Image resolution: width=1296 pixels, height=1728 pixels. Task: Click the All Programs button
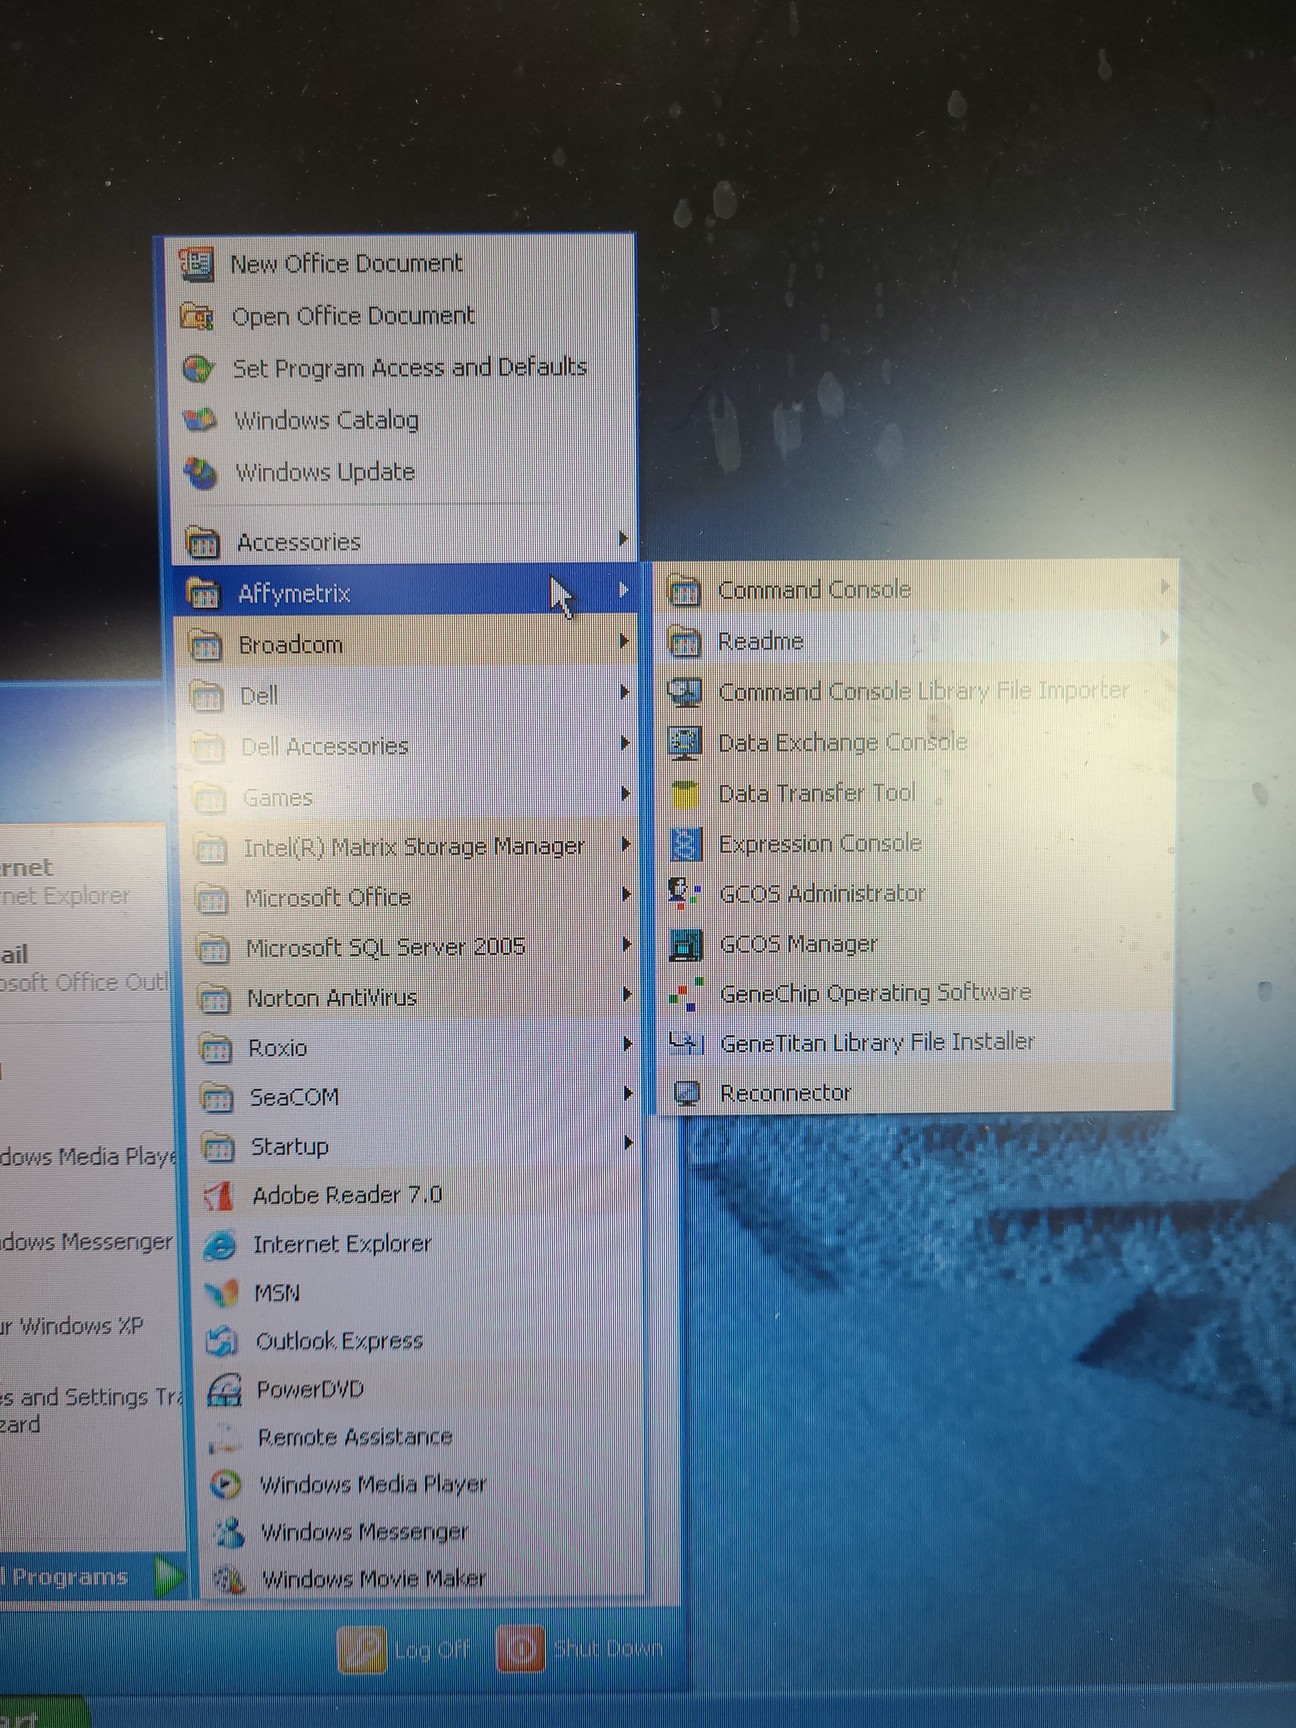point(92,1577)
